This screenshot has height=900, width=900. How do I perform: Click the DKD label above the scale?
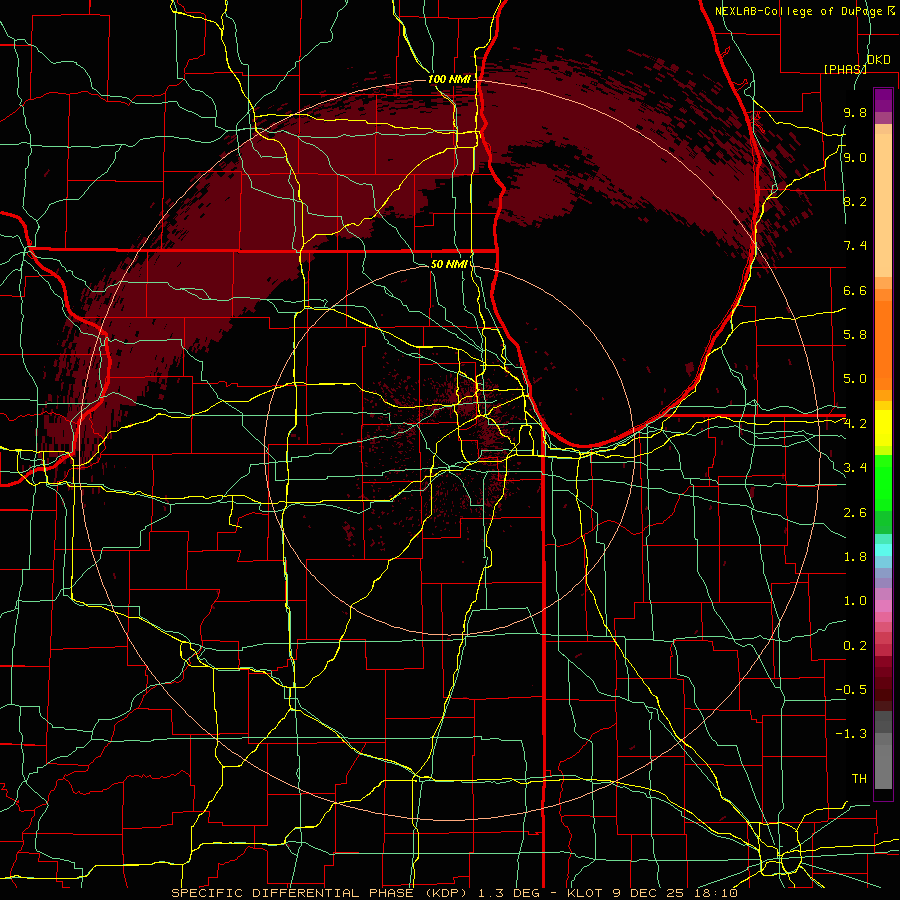click(879, 60)
